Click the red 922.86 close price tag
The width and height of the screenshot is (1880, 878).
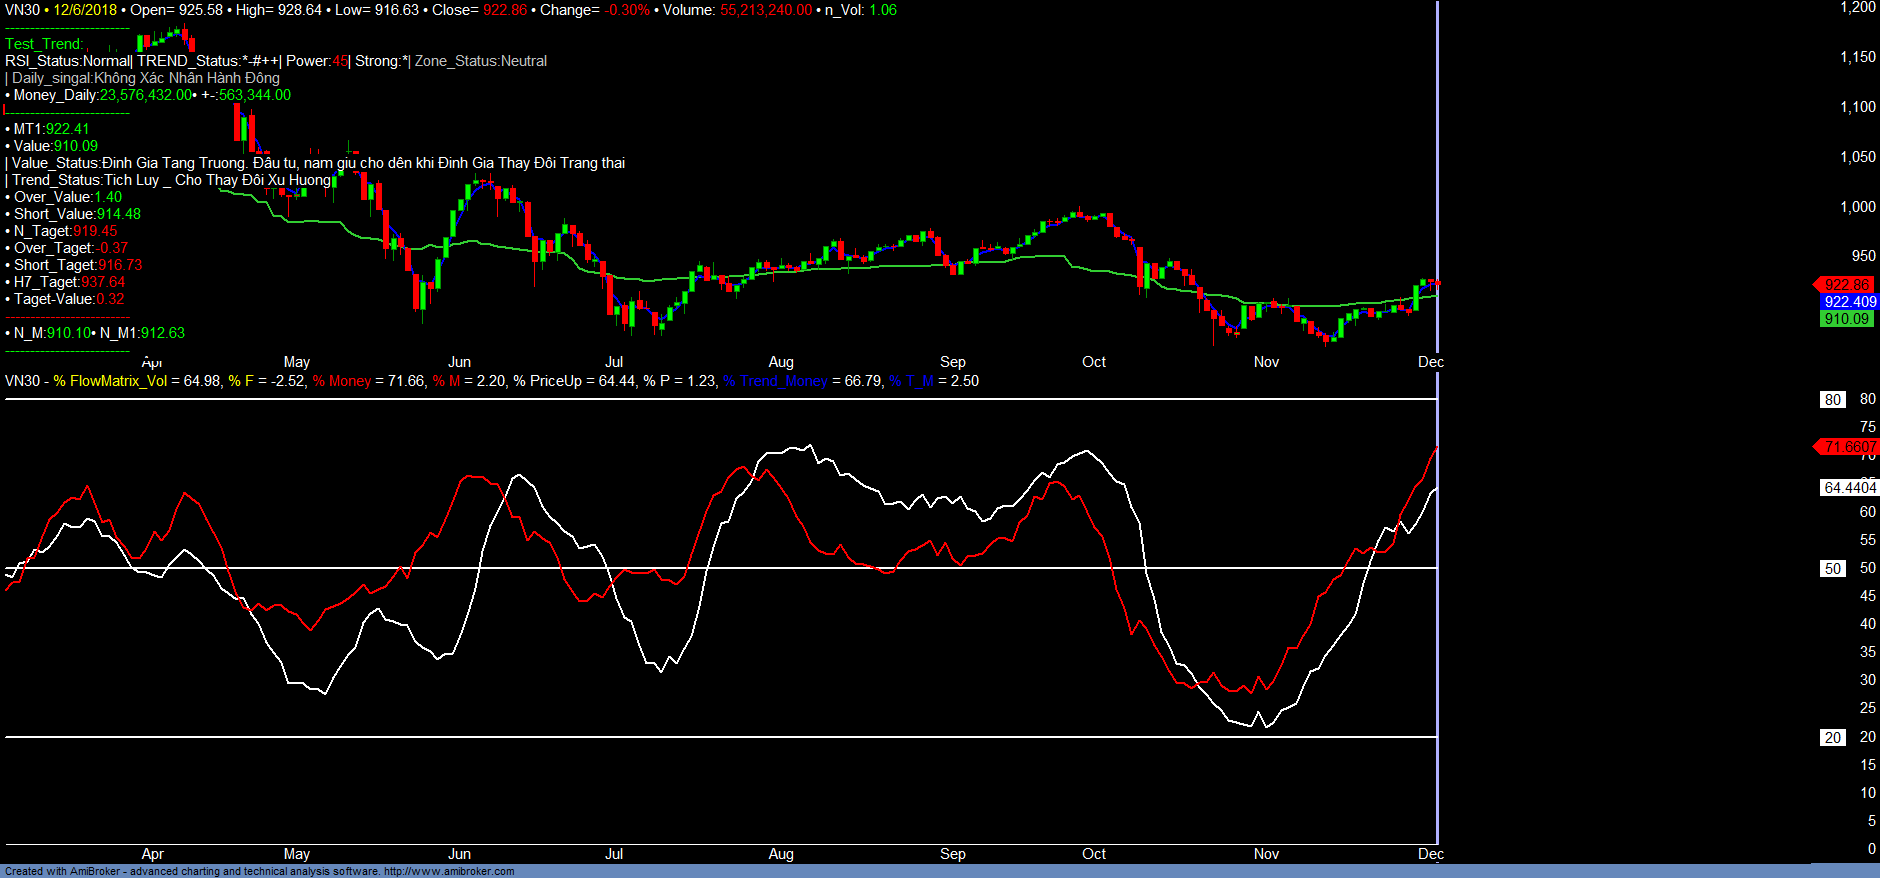[1845, 285]
